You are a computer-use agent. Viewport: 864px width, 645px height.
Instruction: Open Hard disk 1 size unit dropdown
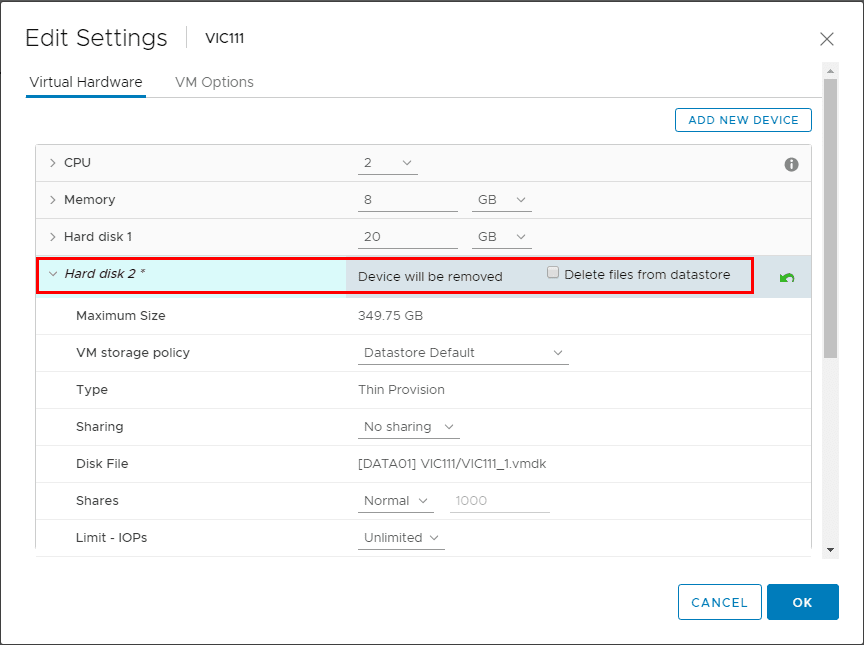501,237
